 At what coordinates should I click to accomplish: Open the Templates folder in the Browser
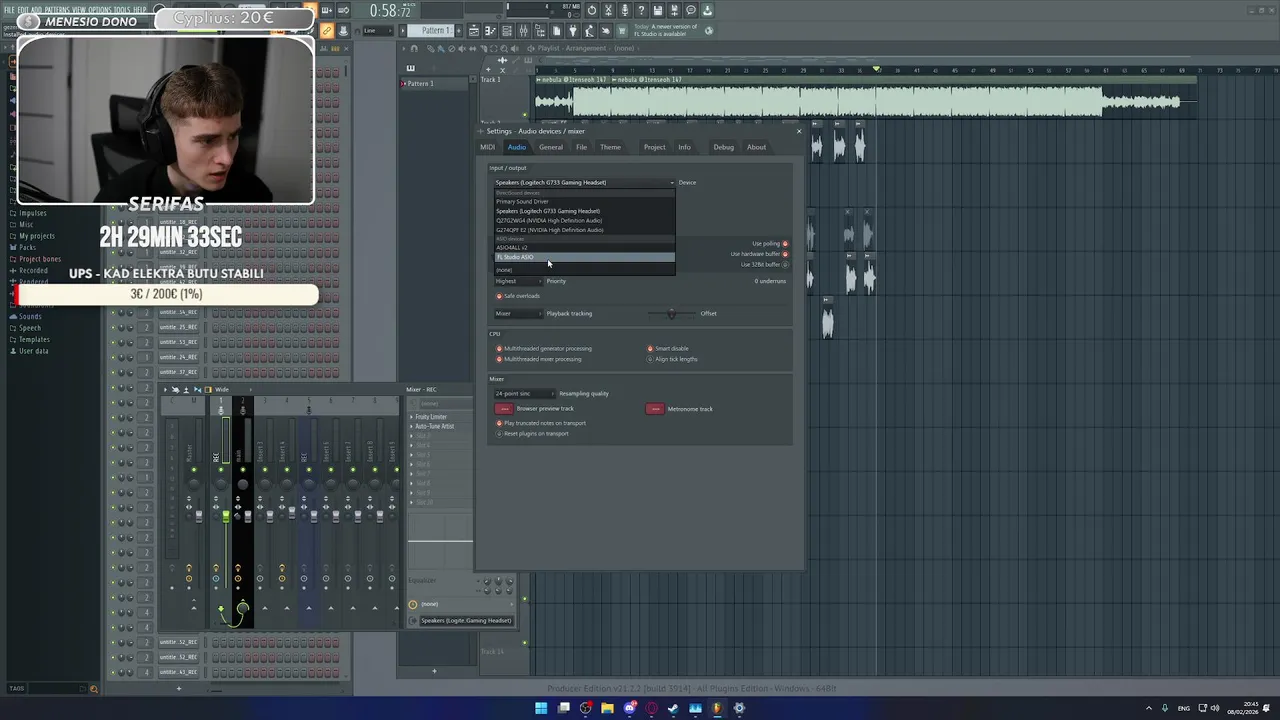point(34,339)
